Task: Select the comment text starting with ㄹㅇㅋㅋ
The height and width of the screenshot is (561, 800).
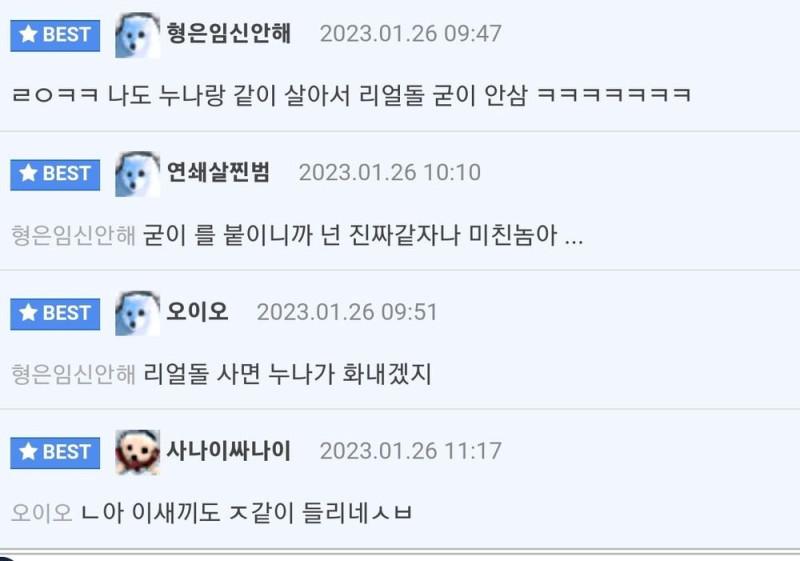Action: click(x=352, y=95)
